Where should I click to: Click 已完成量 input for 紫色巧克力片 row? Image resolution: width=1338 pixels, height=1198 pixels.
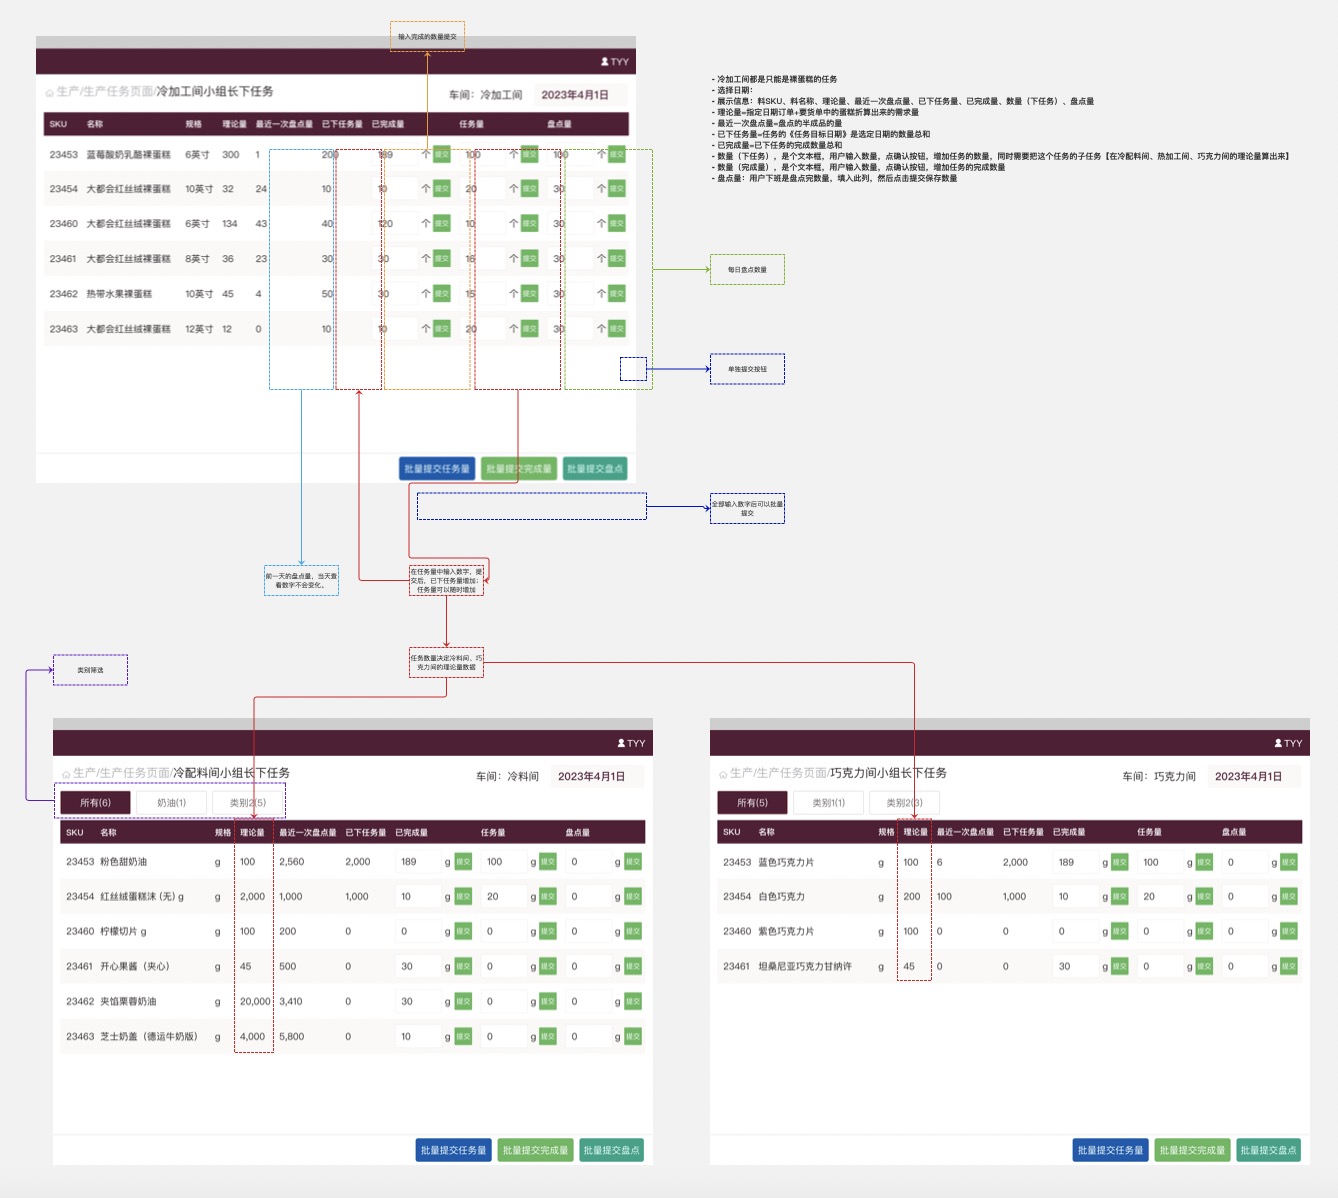click(x=1076, y=931)
